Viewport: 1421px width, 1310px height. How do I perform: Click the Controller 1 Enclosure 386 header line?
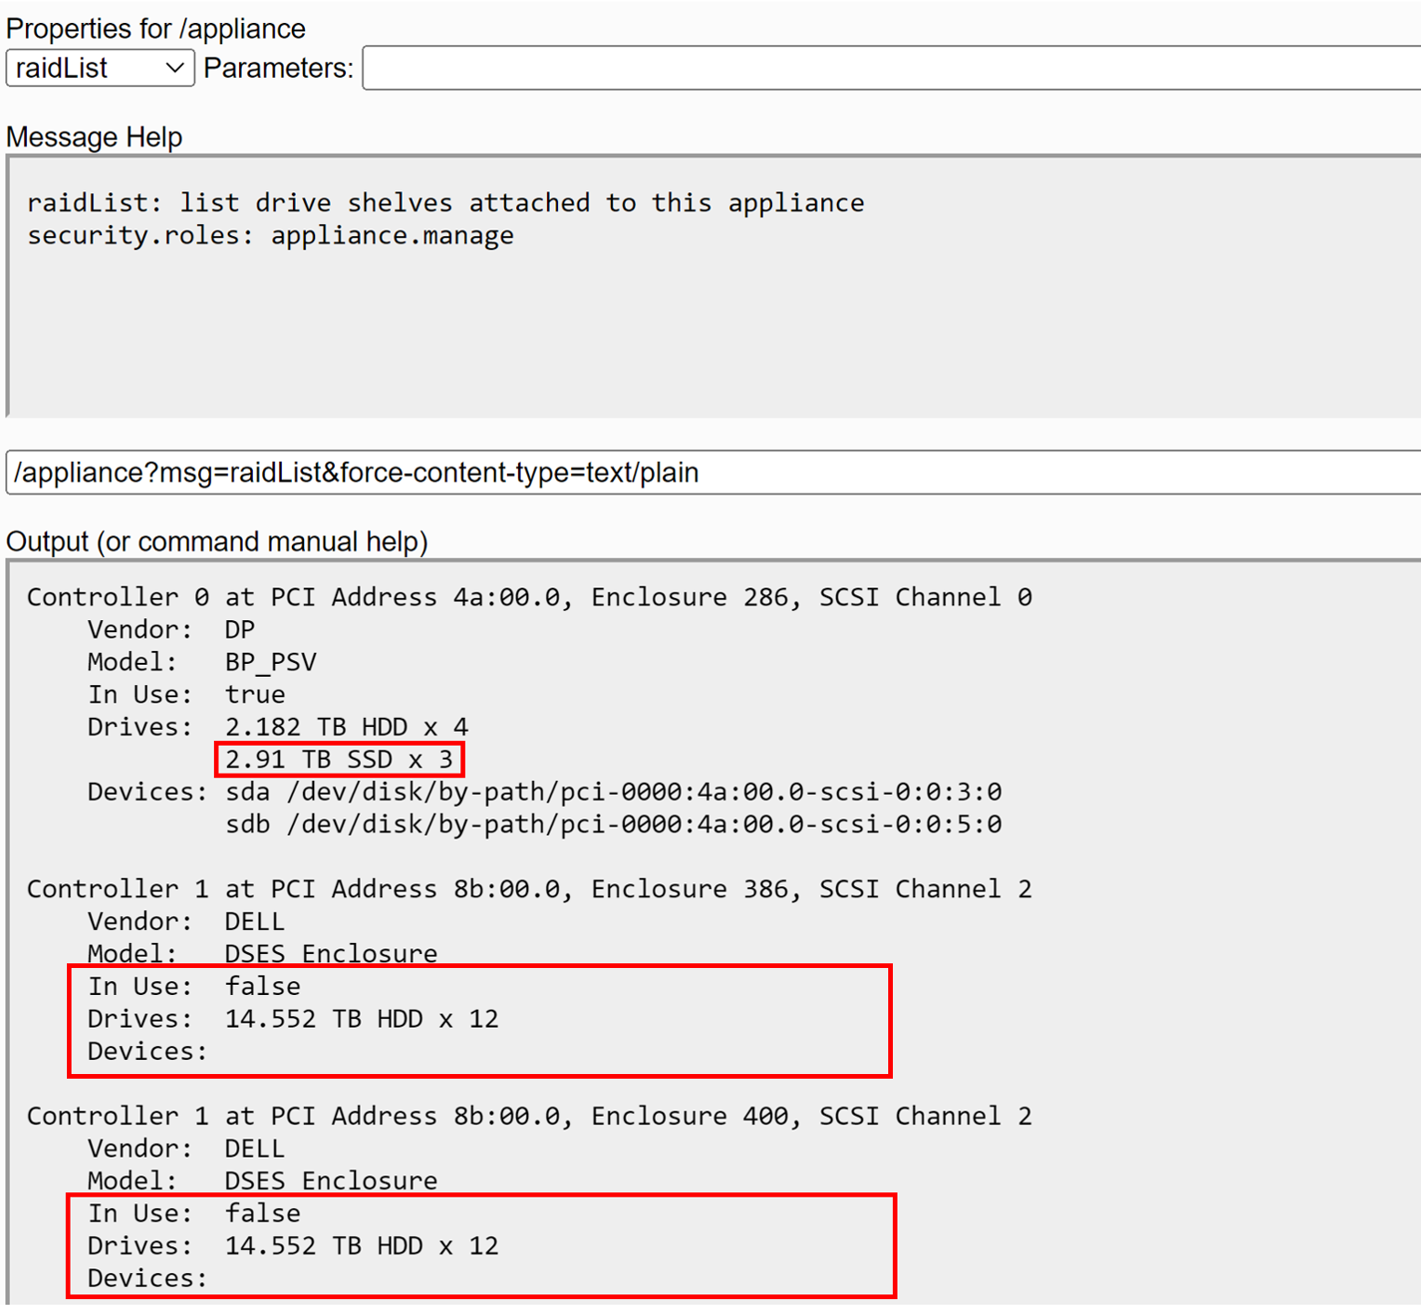coord(529,889)
